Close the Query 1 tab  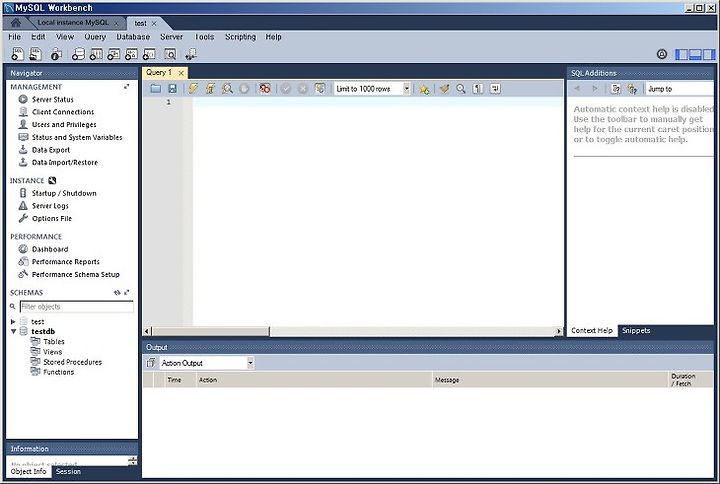(x=181, y=73)
